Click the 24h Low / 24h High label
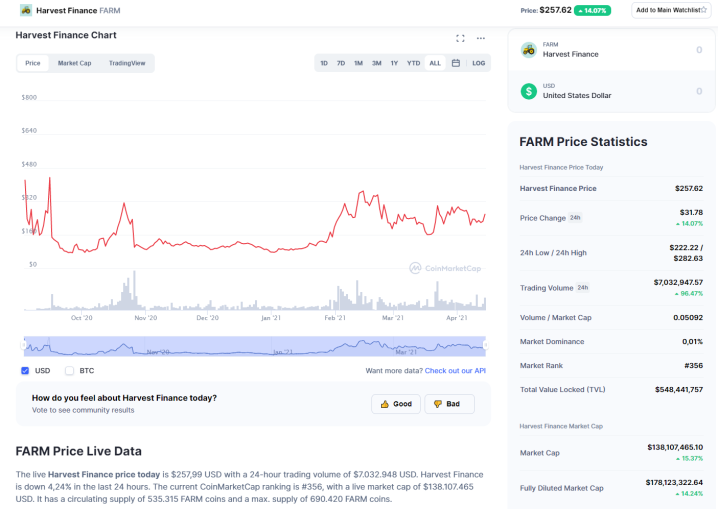 [553, 253]
